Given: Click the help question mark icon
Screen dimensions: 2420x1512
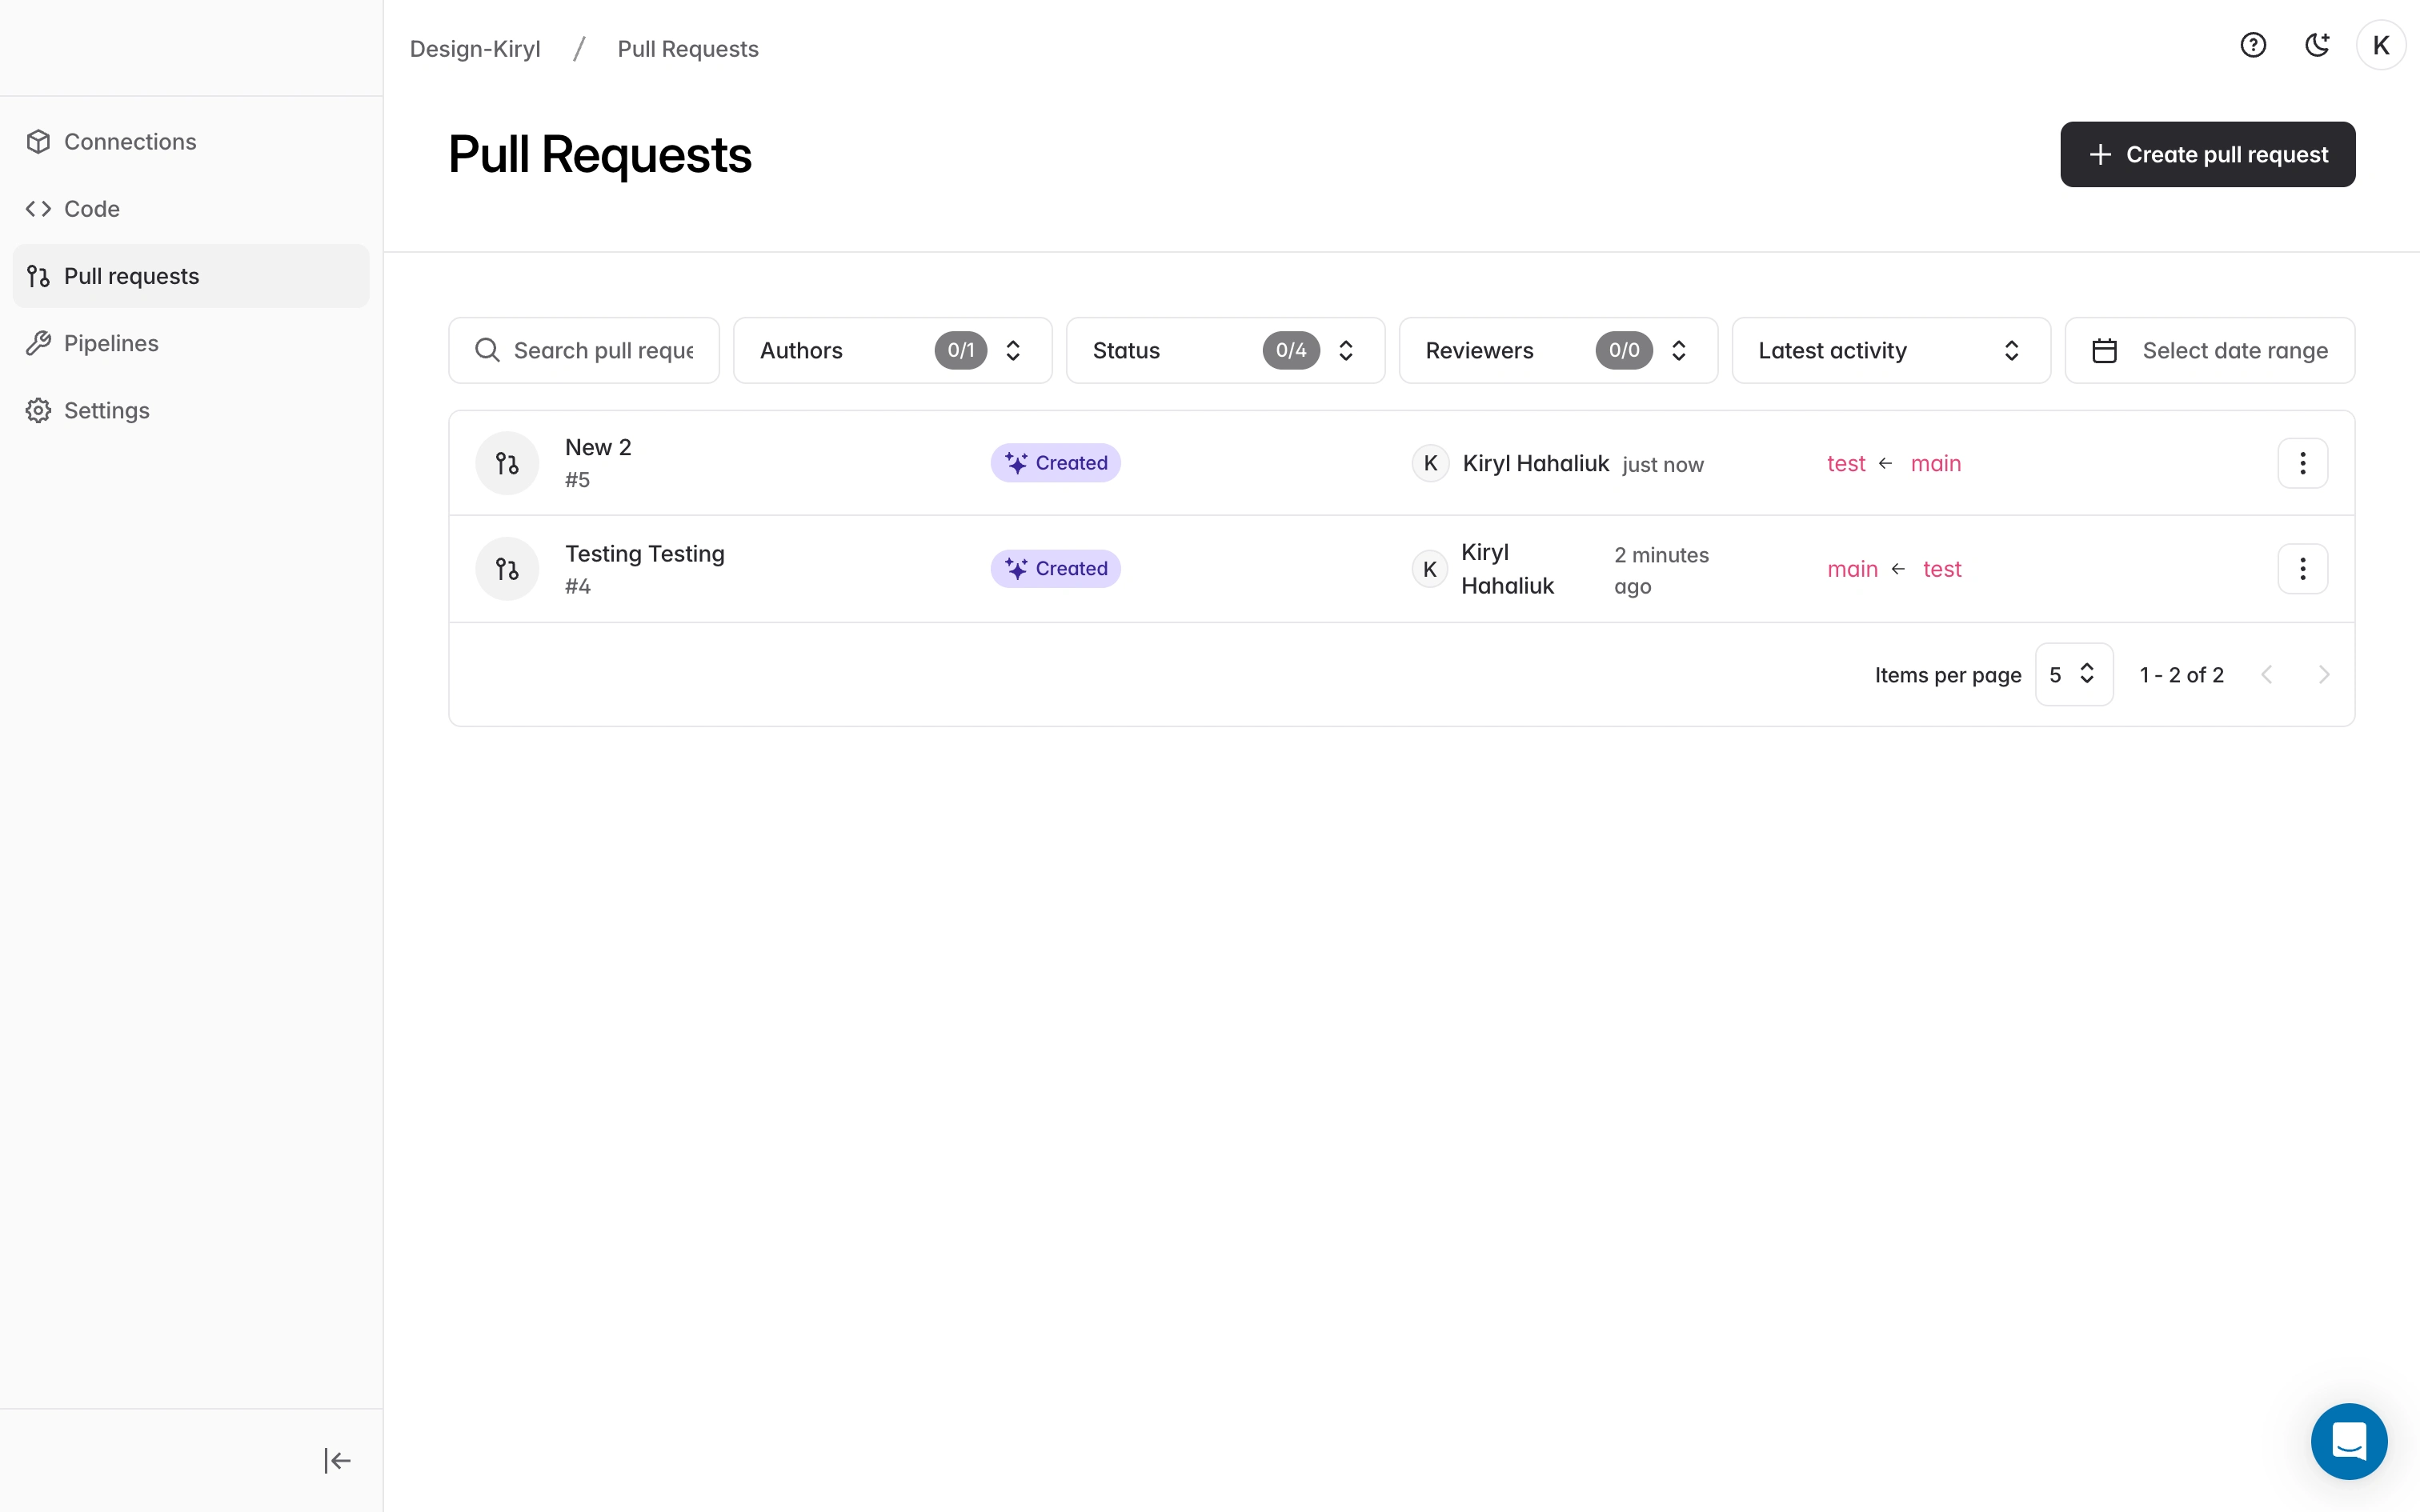Looking at the screenshot, I should [x=2253, y=46].
